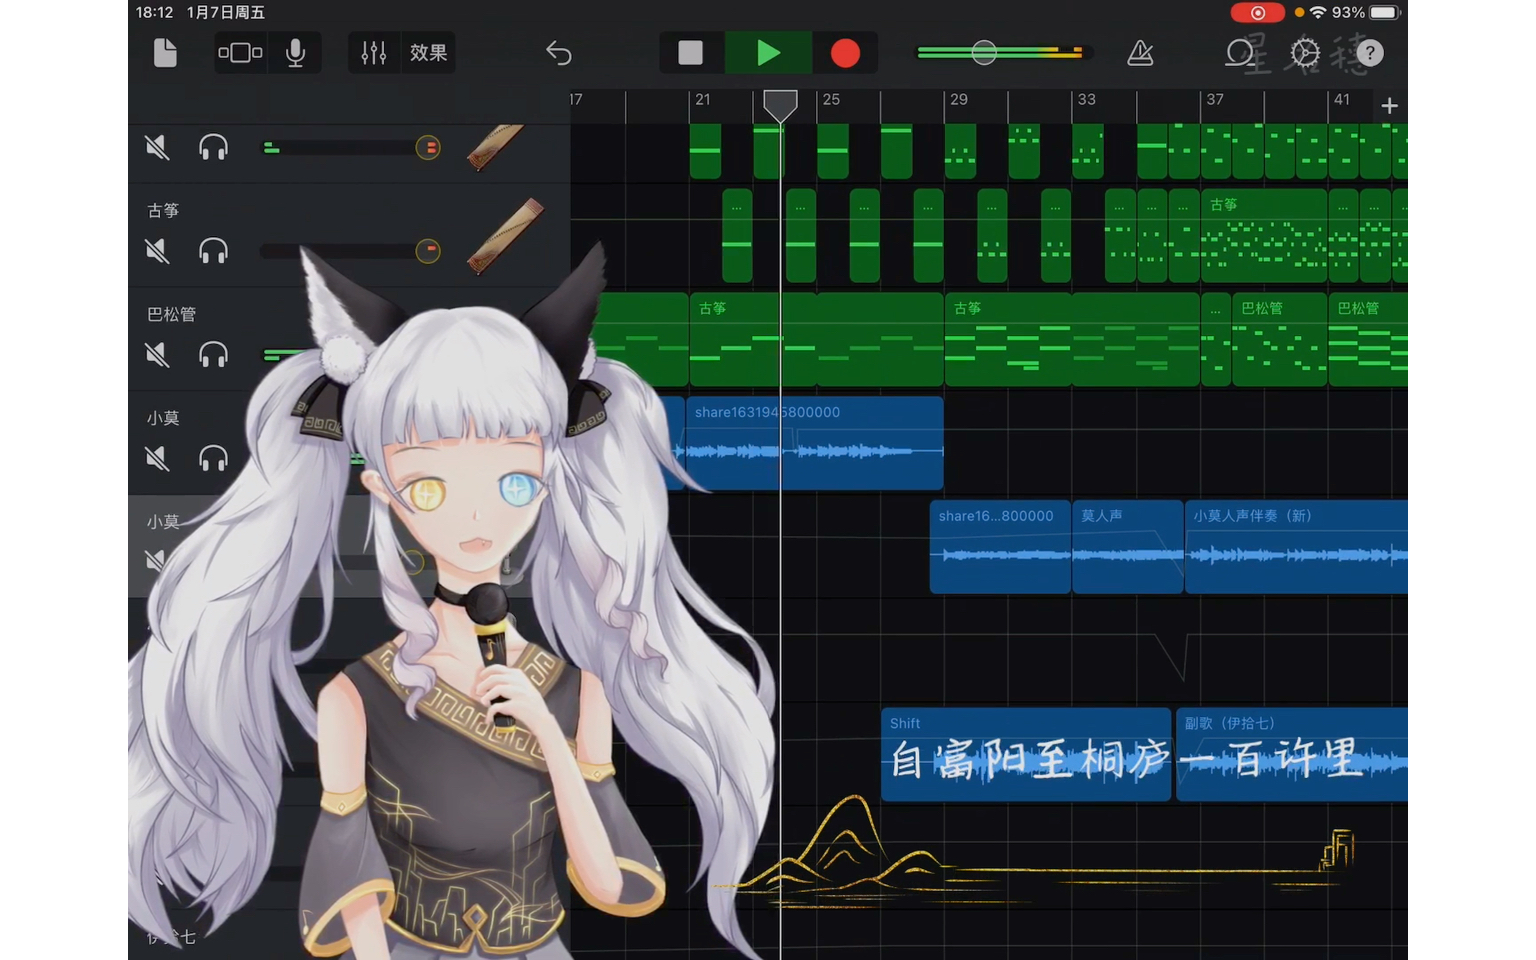Open track controls mixer sliders icon
This screenshot has width=1536, height=960.
(x=374, y=53)
